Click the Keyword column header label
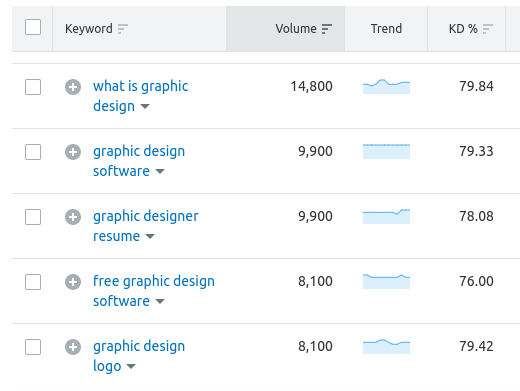The width and height of the screenshot is (520, 391). (x=89, y=29)
